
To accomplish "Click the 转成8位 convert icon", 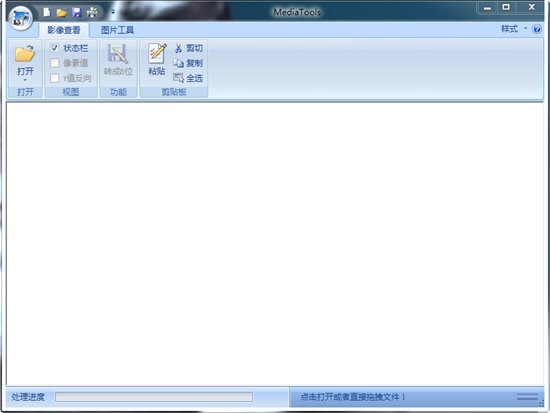I will [118, 54].
